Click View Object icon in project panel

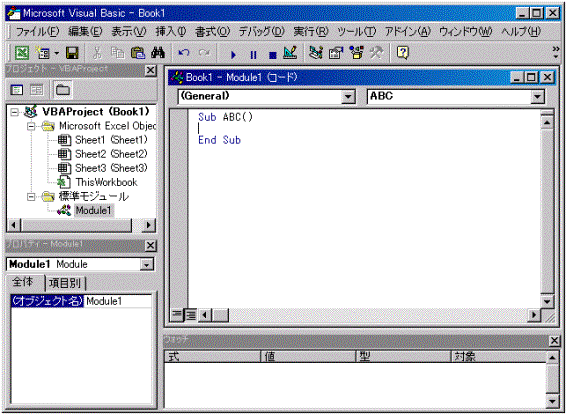click(37, 90)
